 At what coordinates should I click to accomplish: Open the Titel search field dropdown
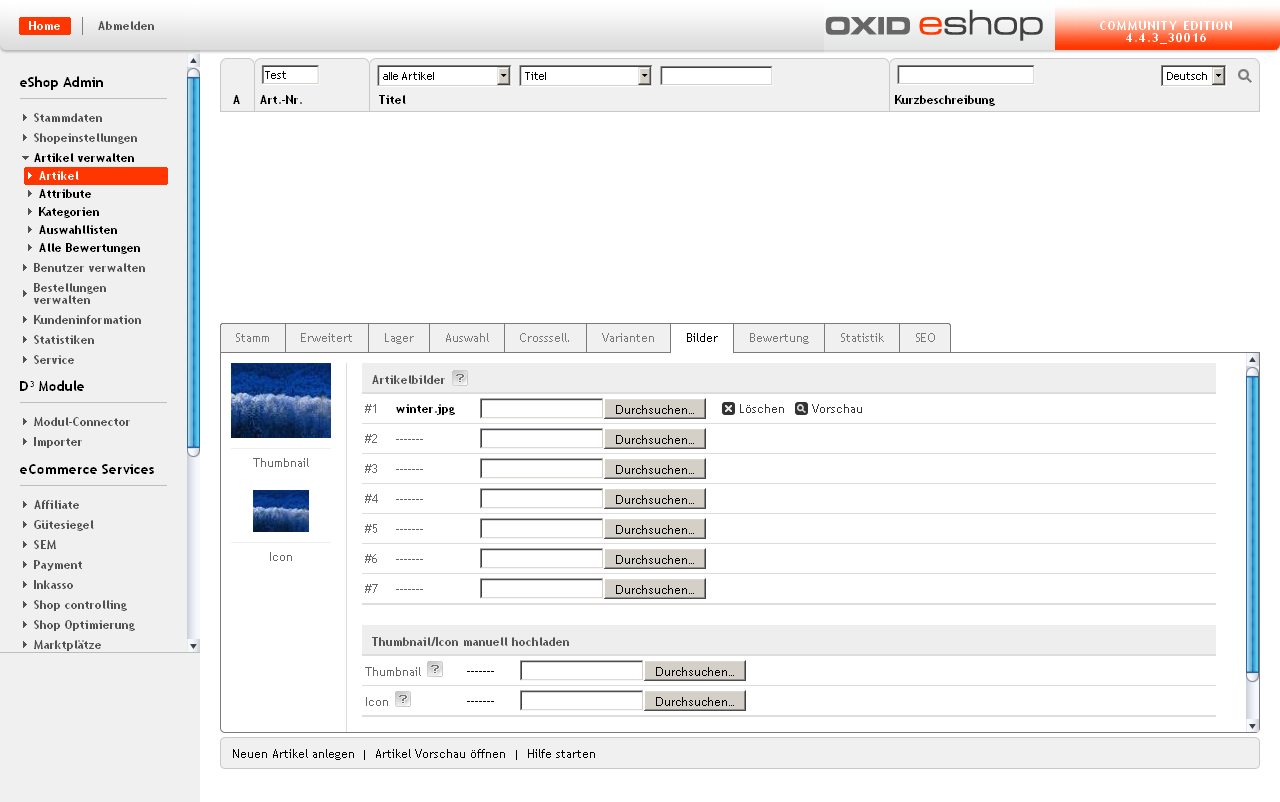point(644,76)
